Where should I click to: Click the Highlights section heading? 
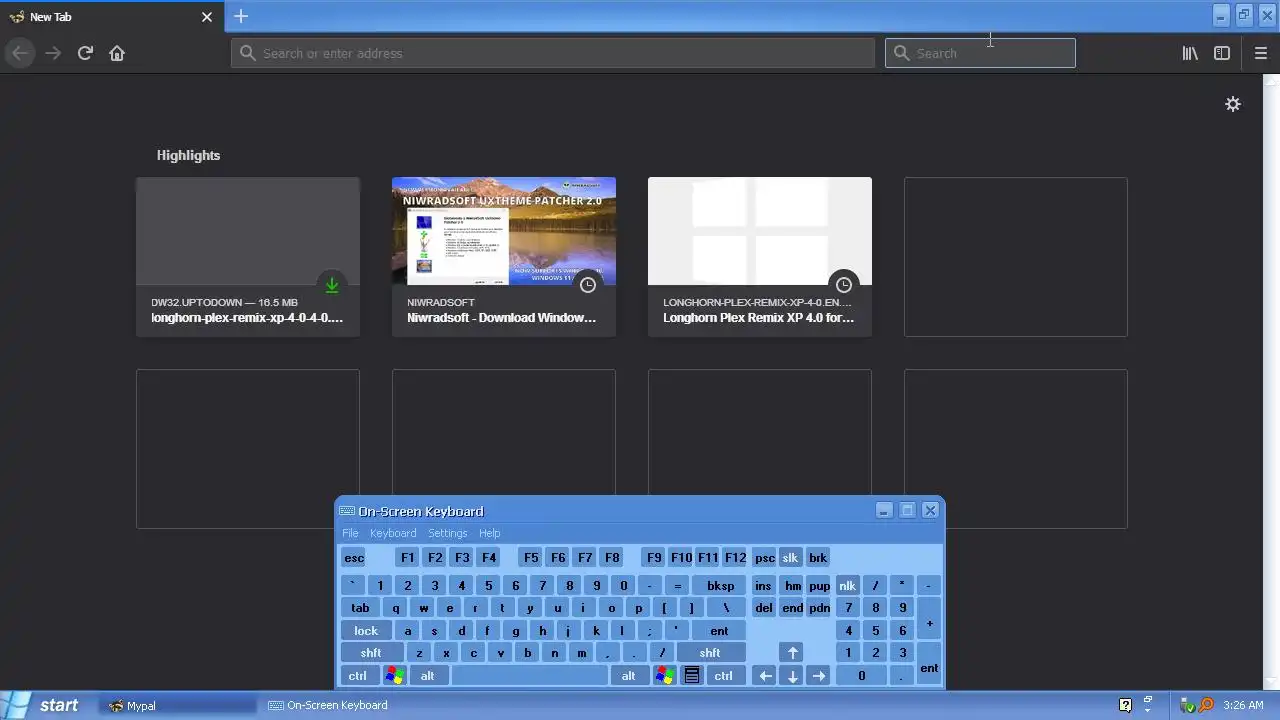pyautogui.click(x=188, y=155)
